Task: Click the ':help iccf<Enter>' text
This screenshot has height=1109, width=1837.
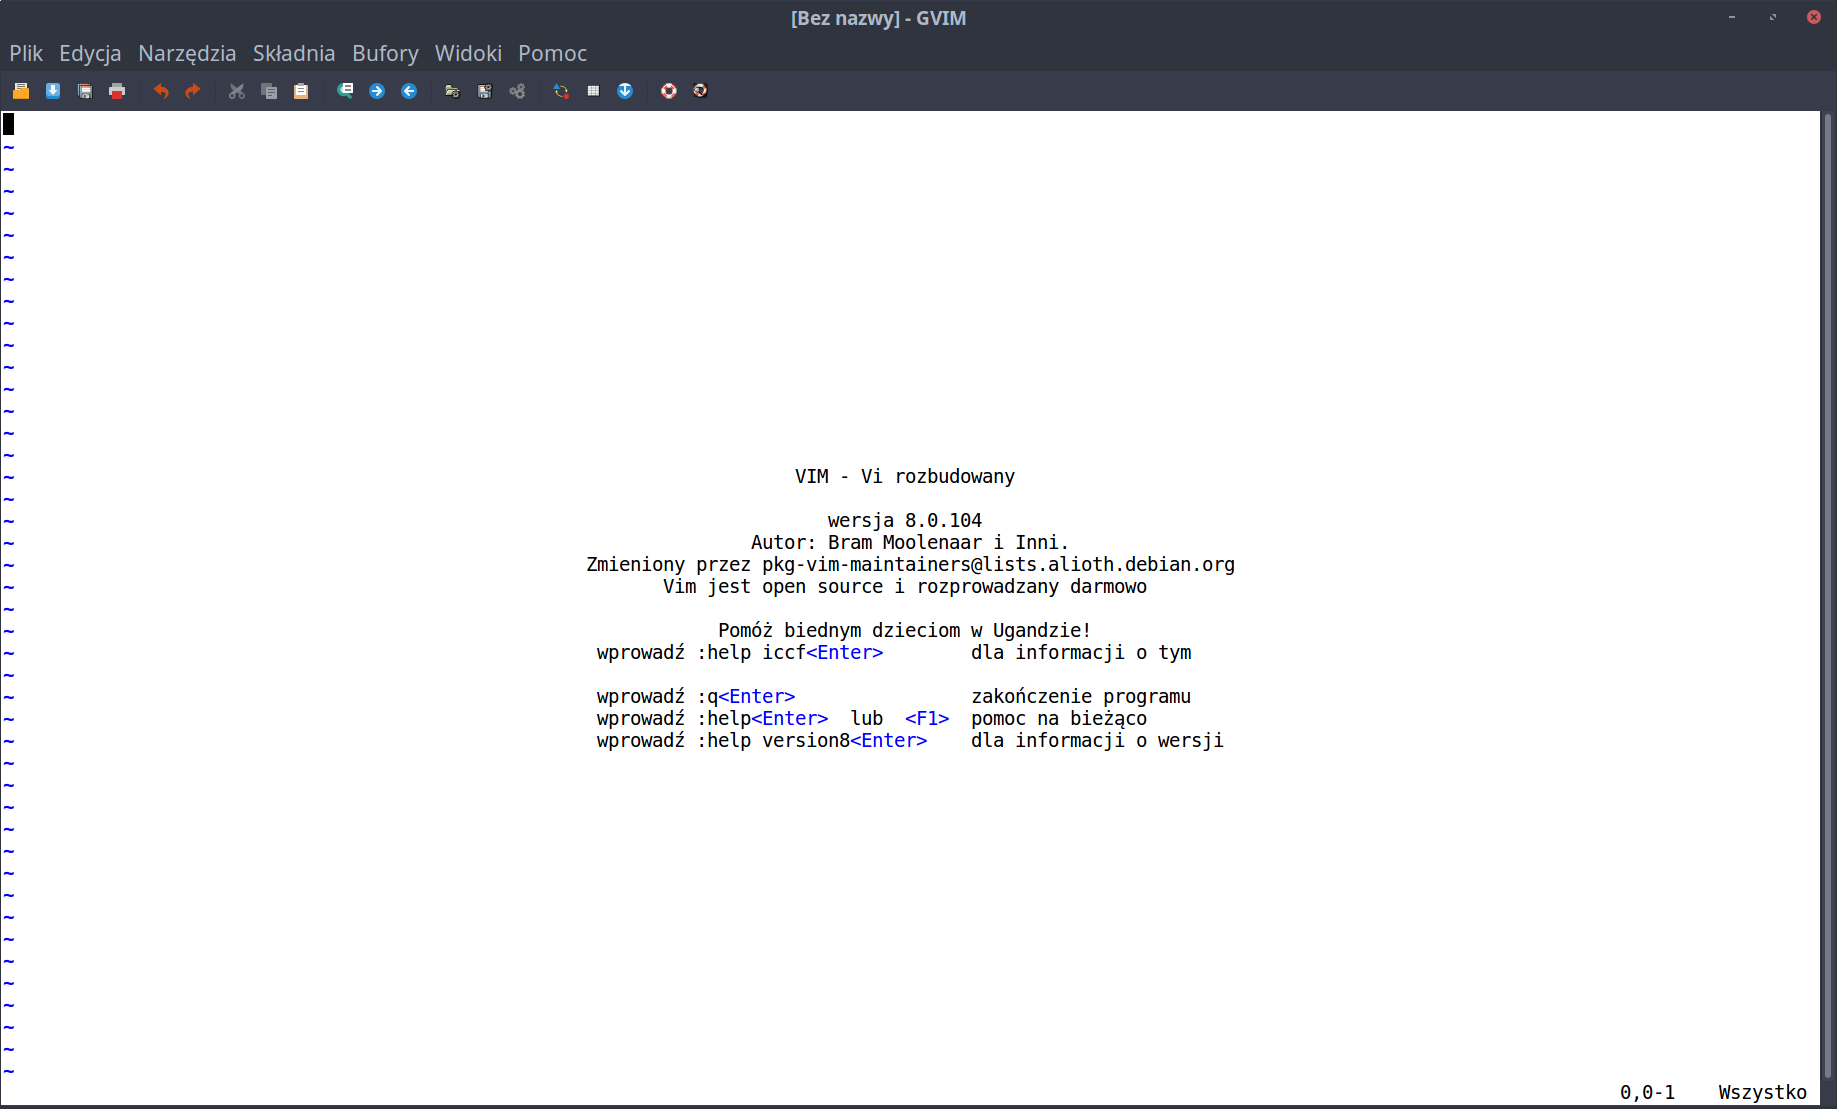Action: click(x=790, y=652)
